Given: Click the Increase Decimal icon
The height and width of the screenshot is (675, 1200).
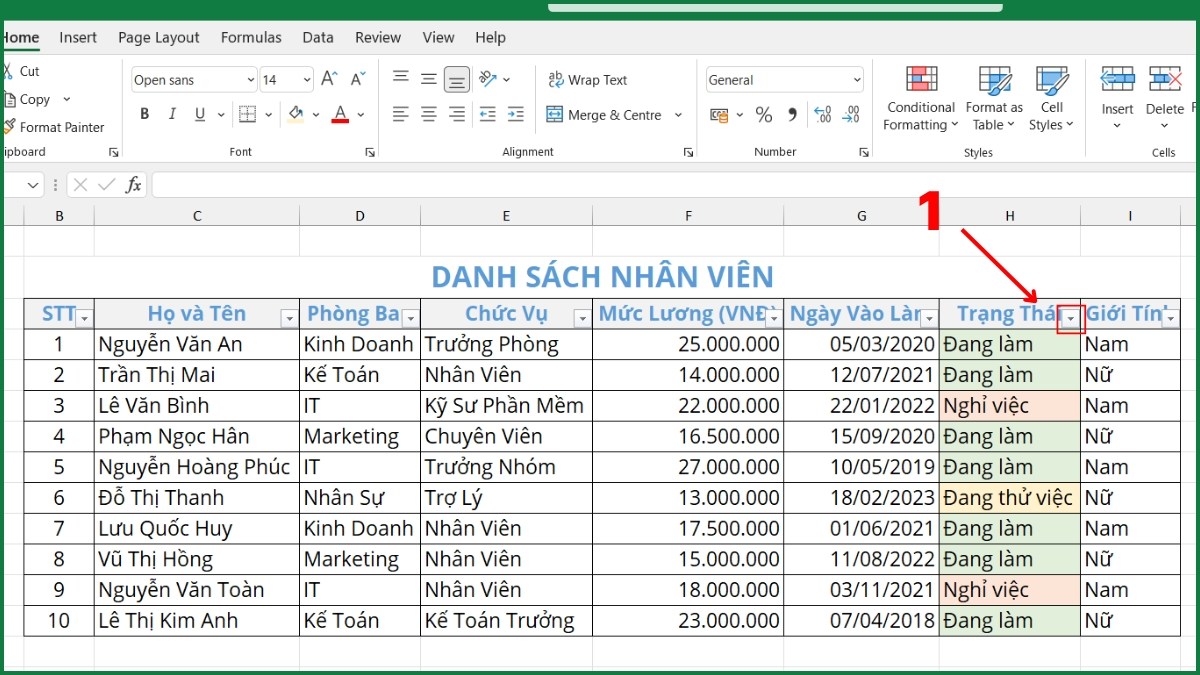Looking at the screenshot, I should coord(822,115).
